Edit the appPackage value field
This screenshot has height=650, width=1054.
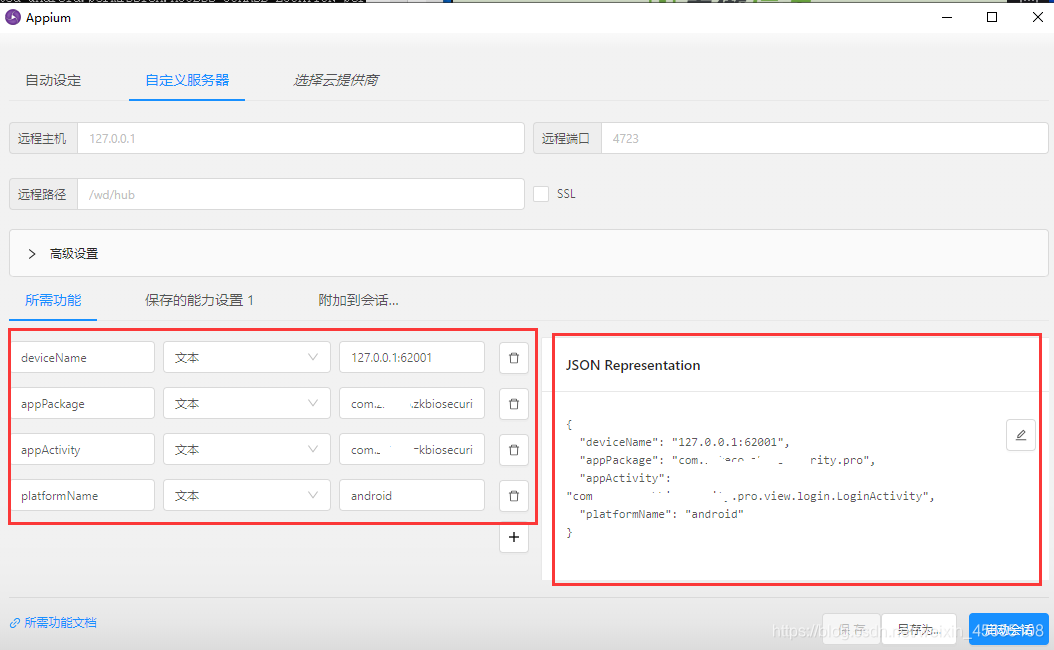412,403
